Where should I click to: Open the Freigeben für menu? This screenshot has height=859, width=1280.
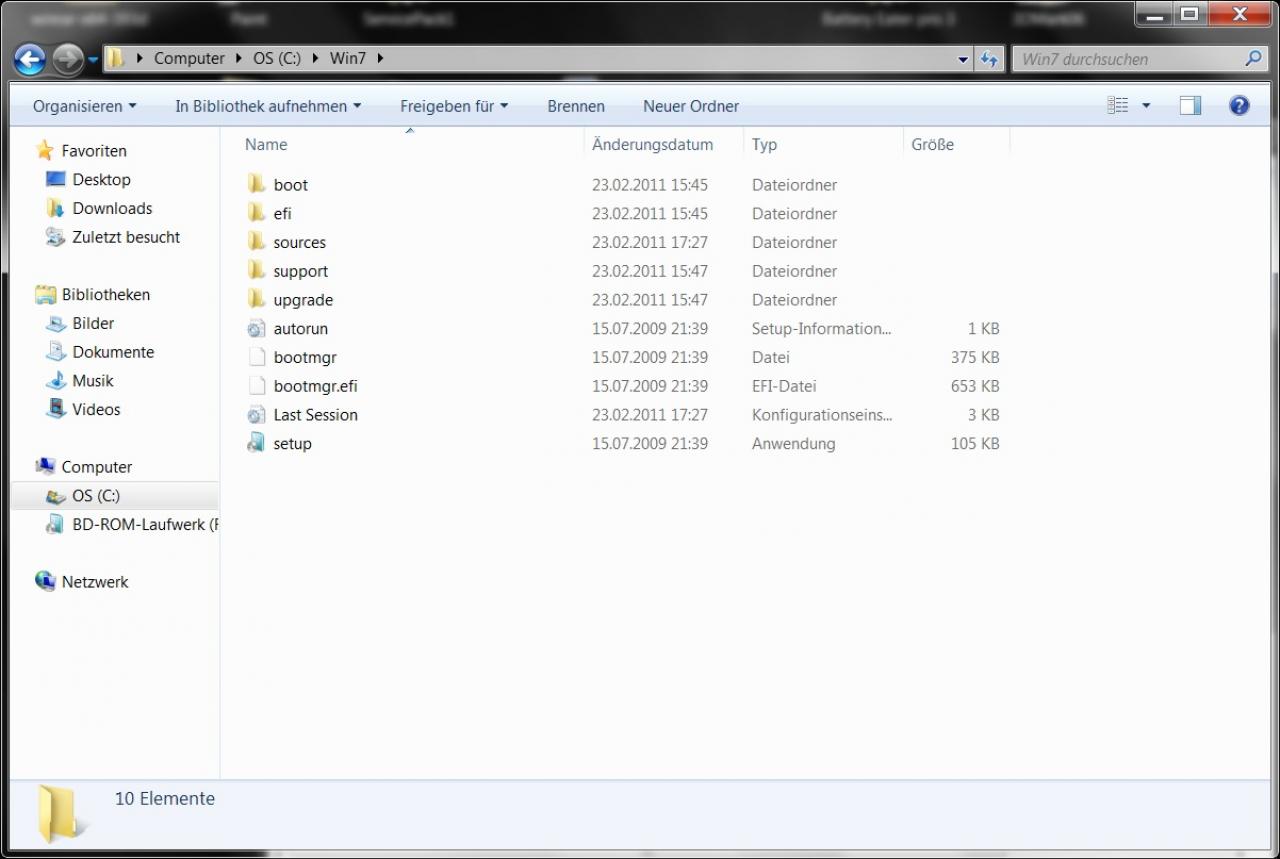454,106
